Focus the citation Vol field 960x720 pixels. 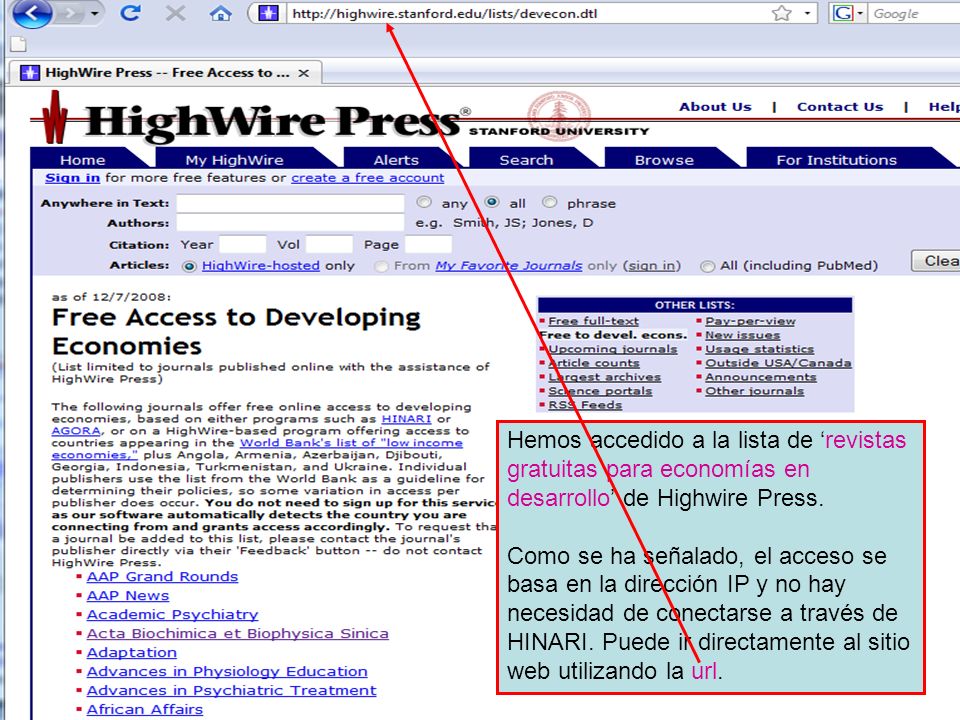click(329, 244)
